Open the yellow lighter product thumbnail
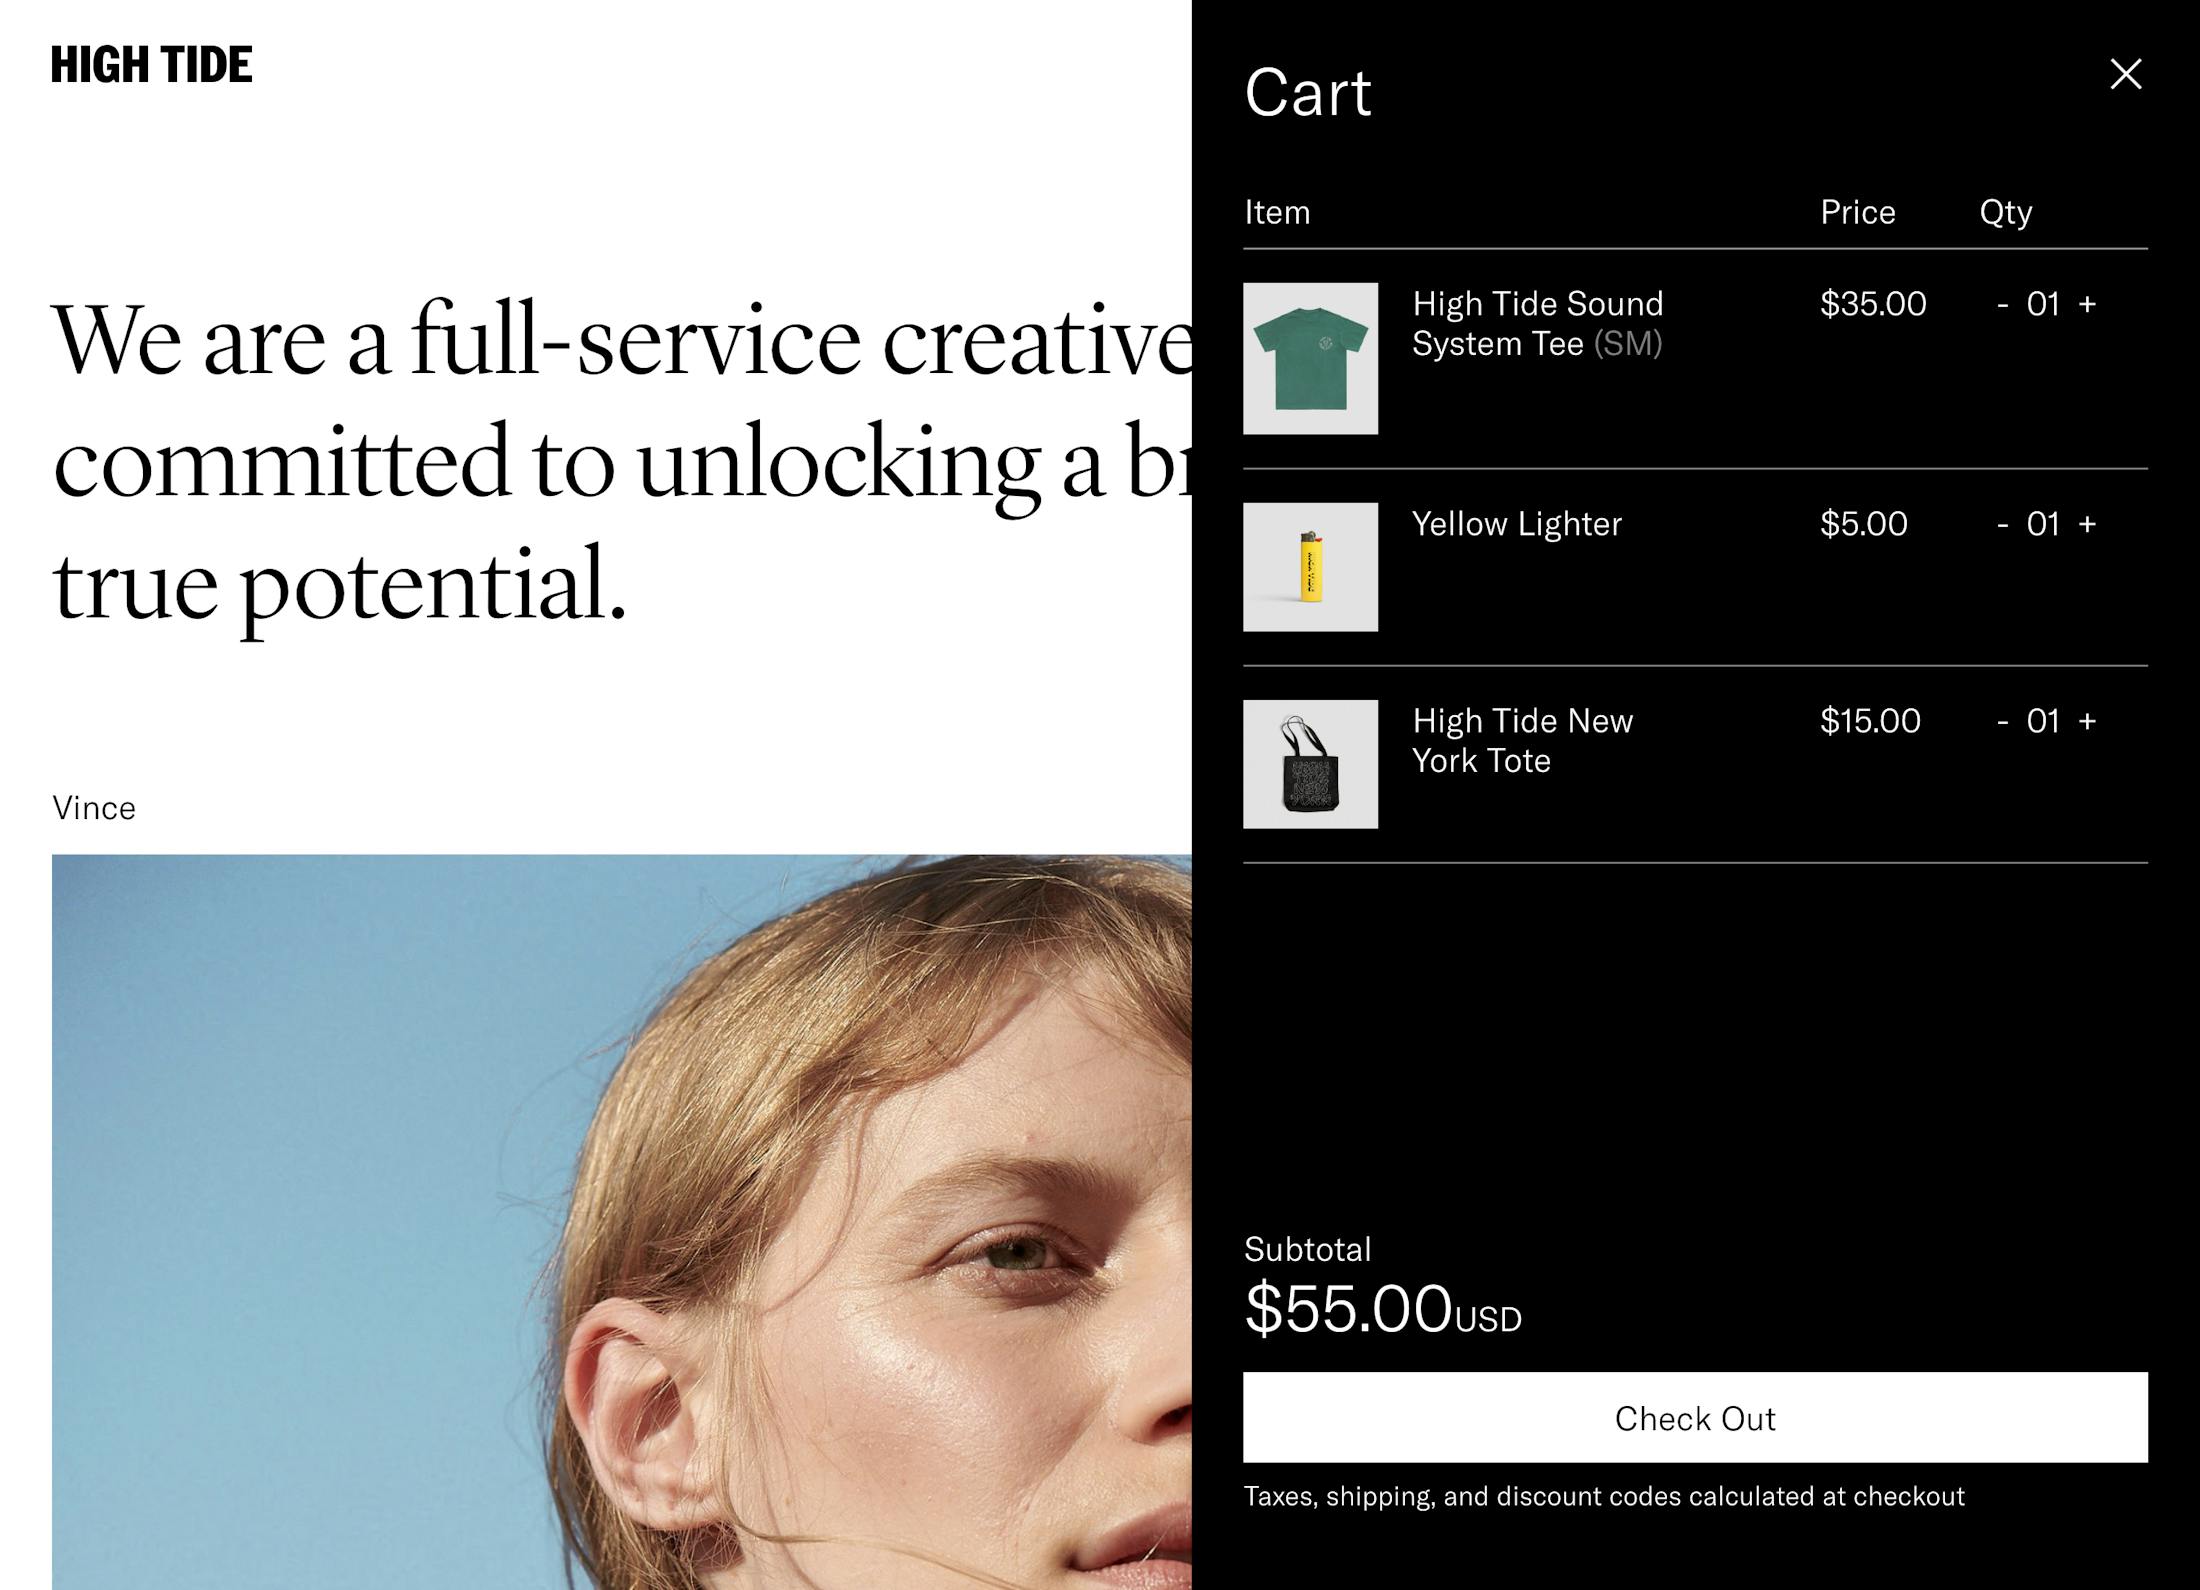This screenshot has height=1590, width=2200. [x=1310, y=567]
